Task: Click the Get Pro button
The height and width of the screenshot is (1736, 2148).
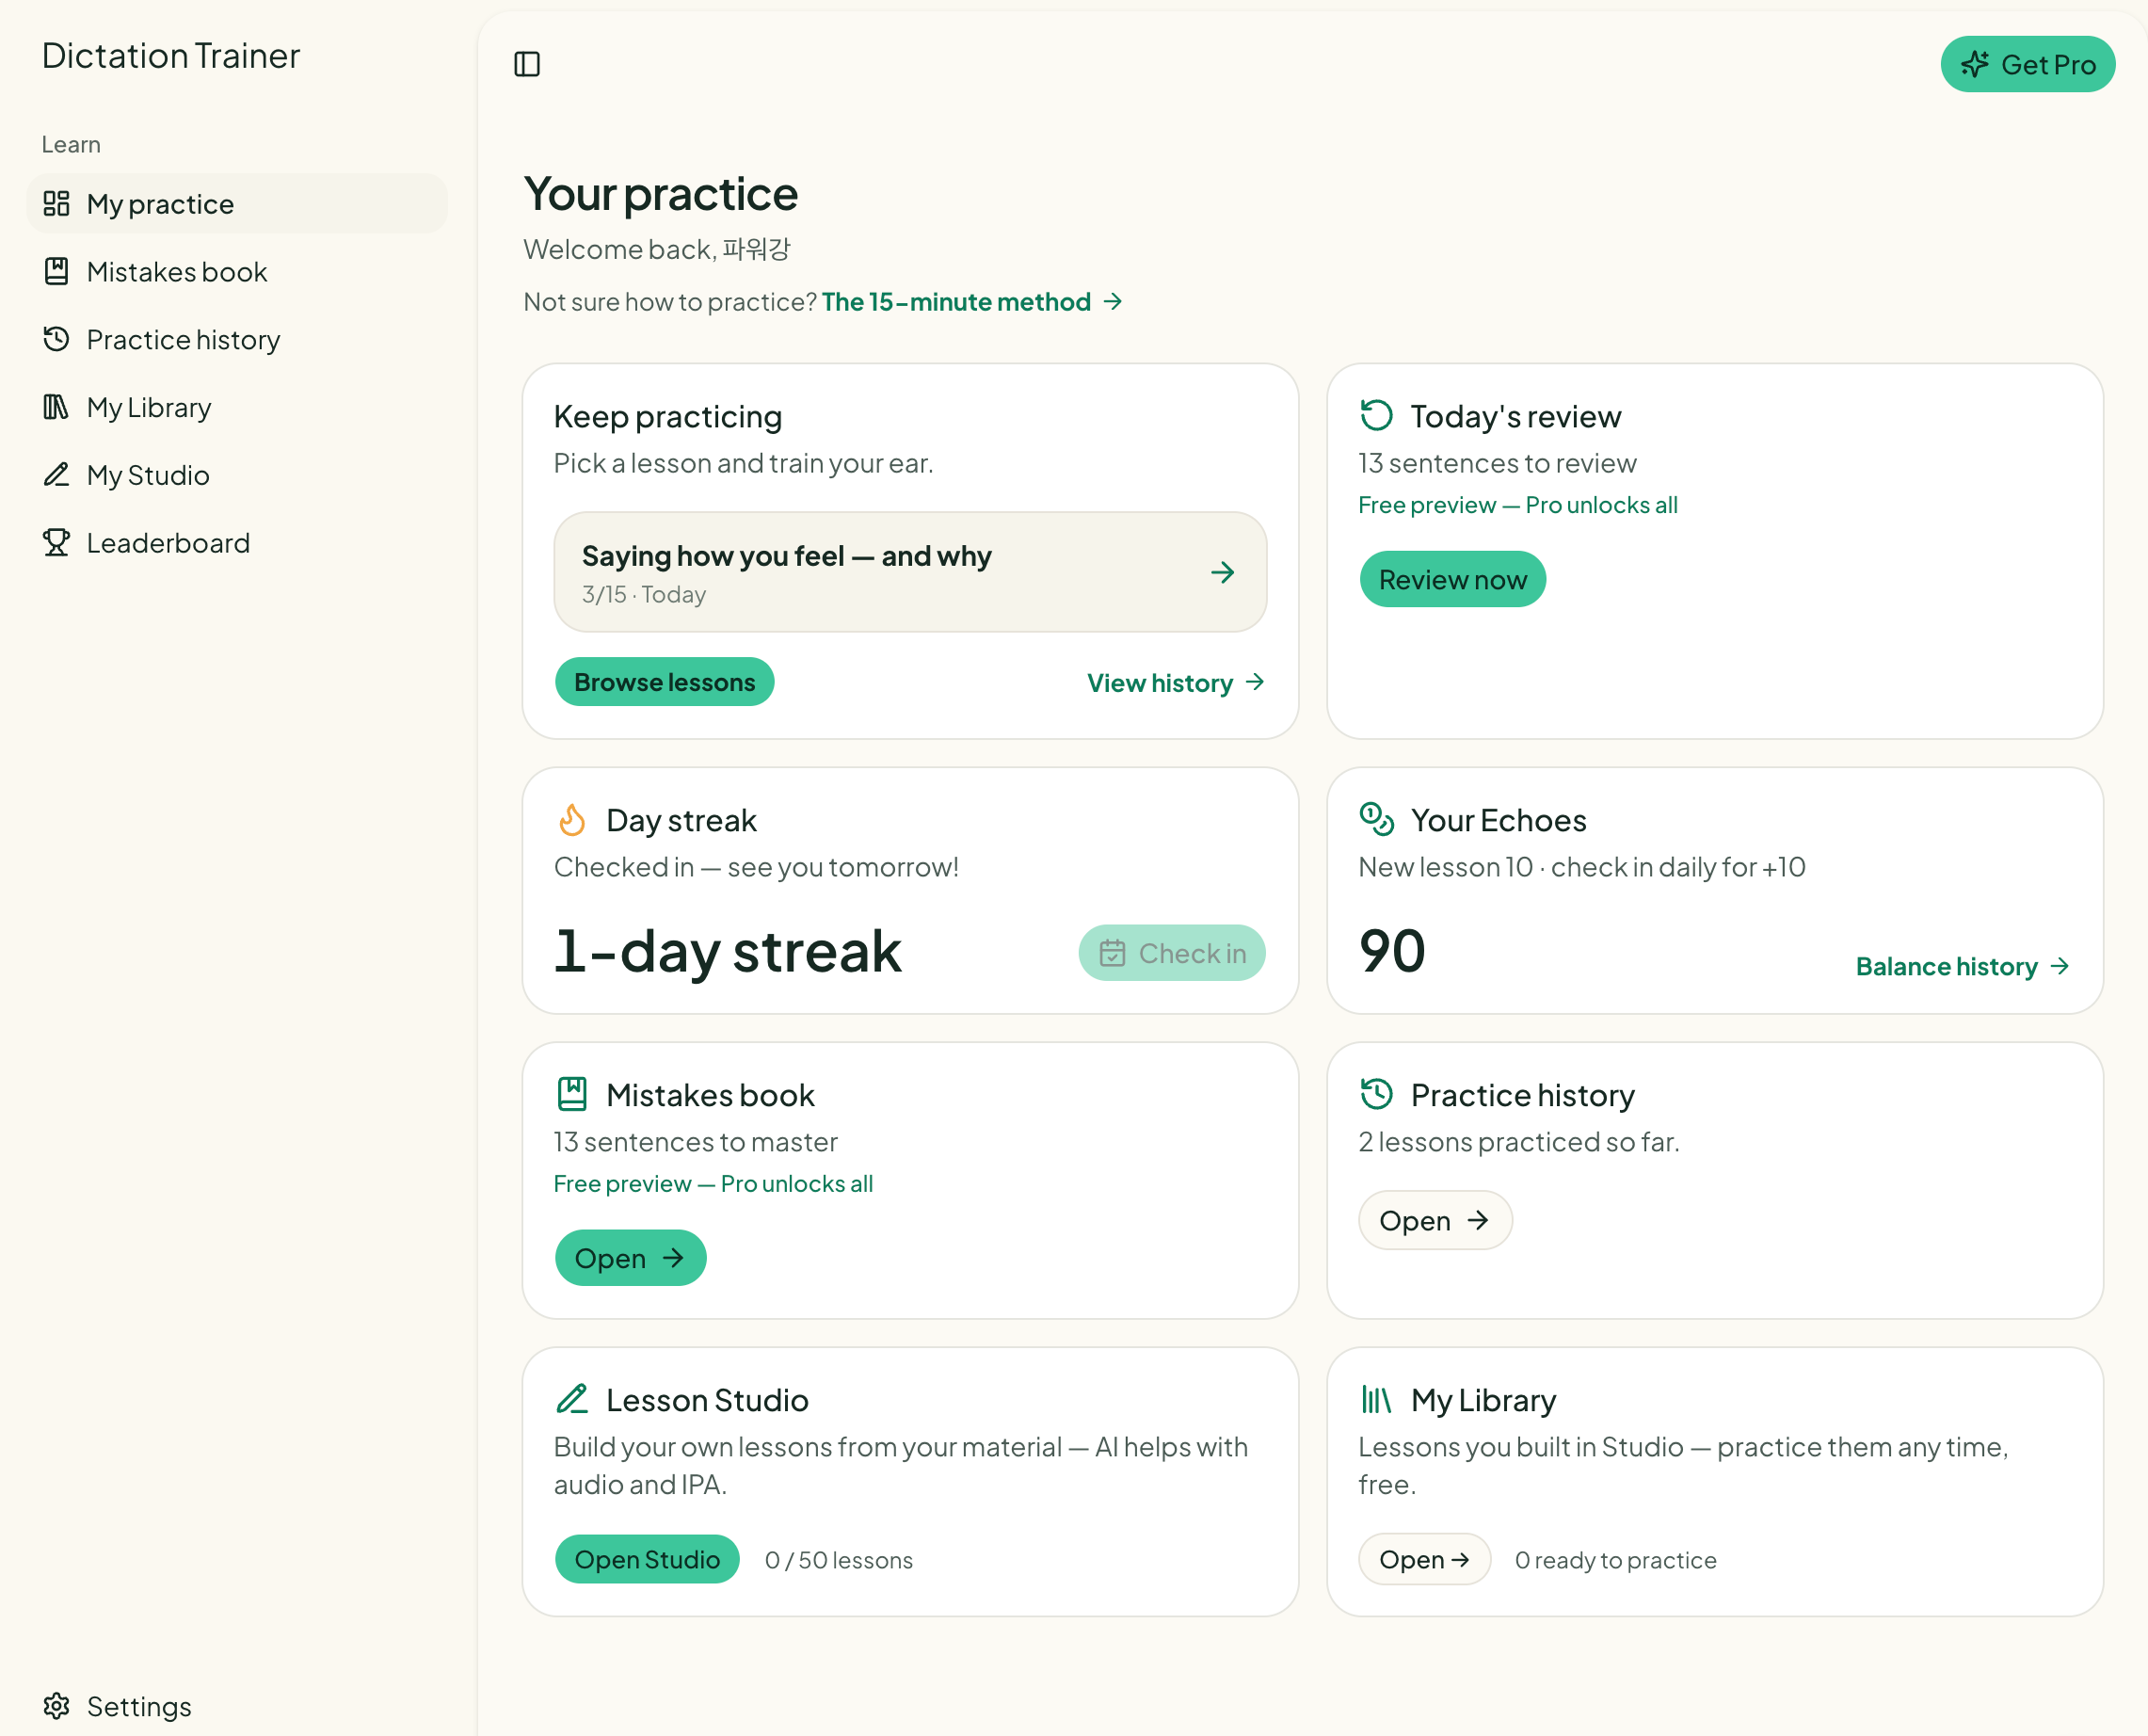Action: pyautogui.click(x=2028, y=64)
